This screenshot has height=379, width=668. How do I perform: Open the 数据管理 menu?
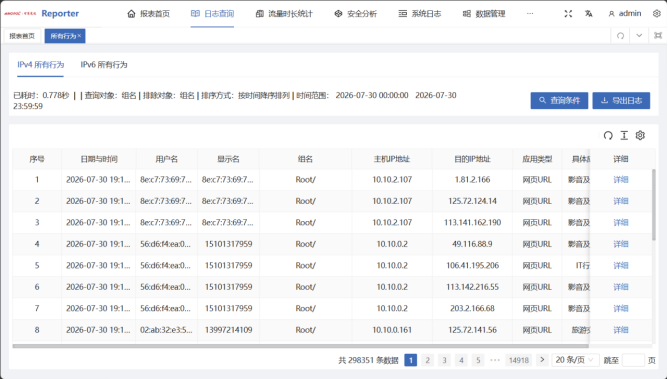(484, 14)
